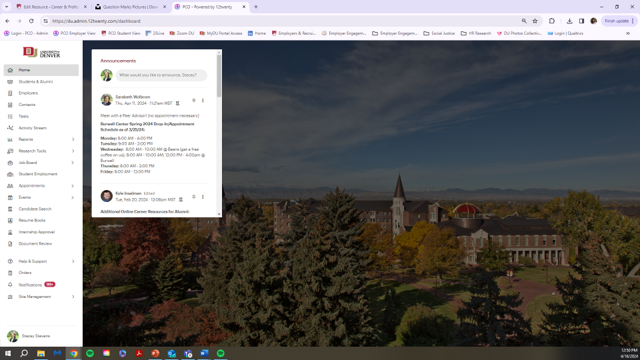Open the 'MyDU Portal Access' bookmark

pos(221,33)
